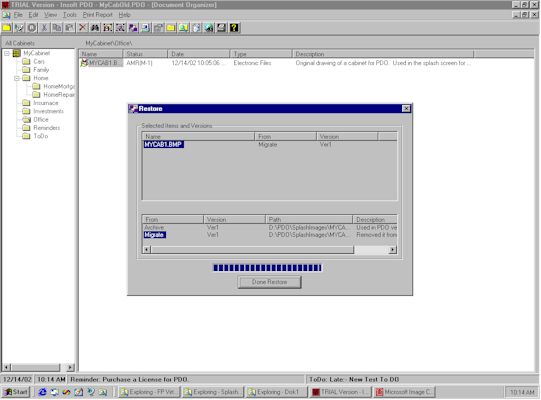Switch to Exploring - Splash taskbar button
Viewport: 541px width, 400px height.
click(x=213, y=392)
